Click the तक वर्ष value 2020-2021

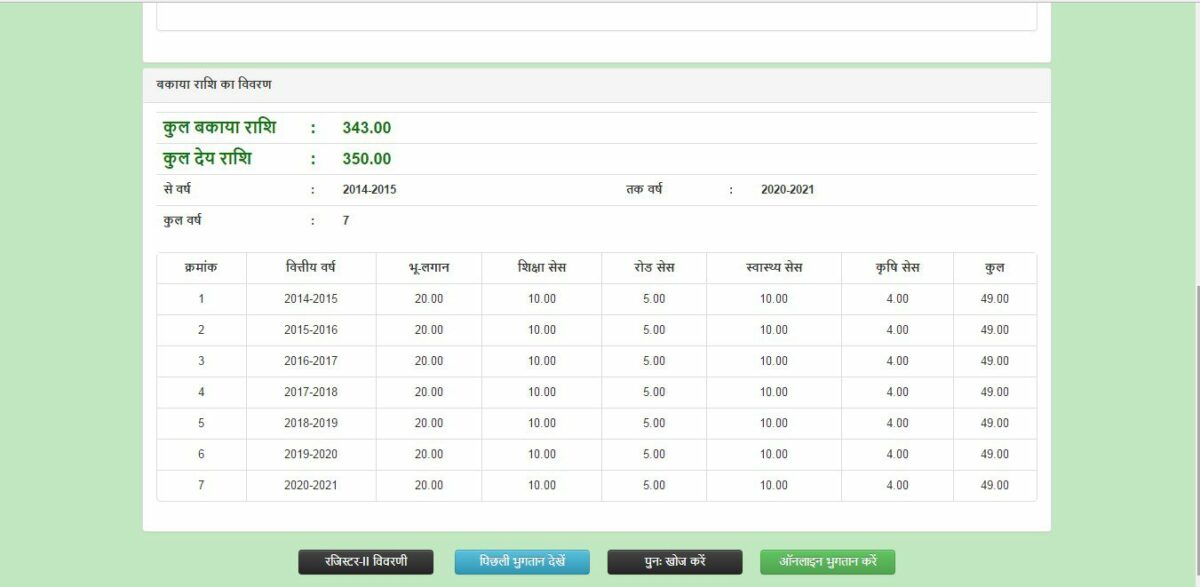coord(788,189)
